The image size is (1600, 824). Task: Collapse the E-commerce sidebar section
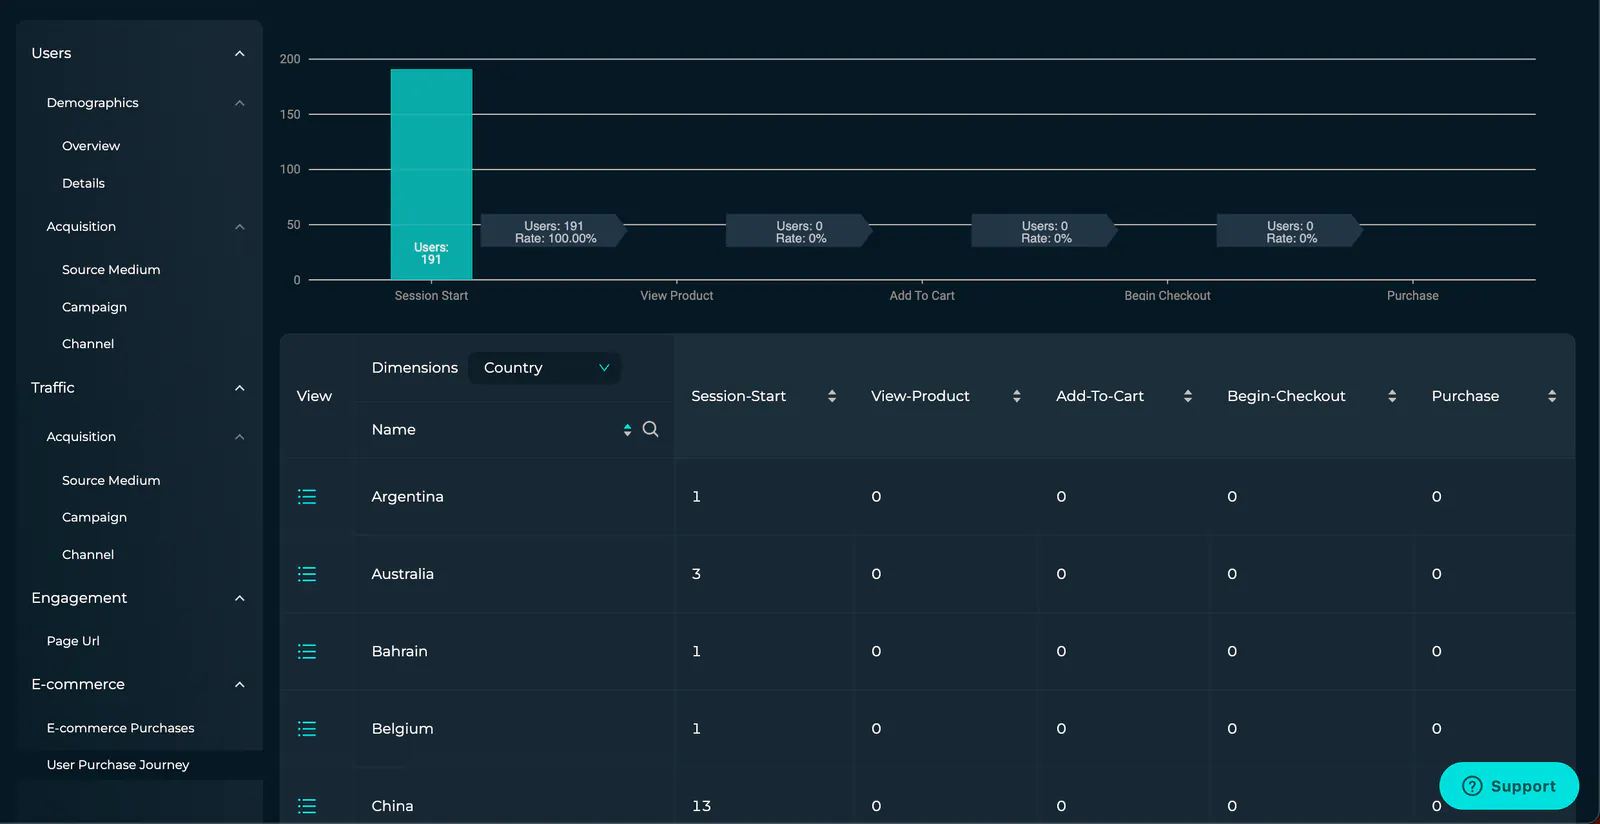tap(240, 685)
